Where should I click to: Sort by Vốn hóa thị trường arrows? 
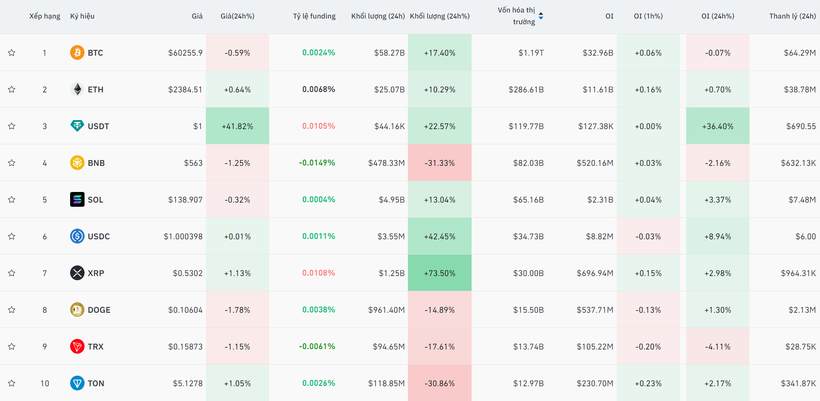pos(541,16)
